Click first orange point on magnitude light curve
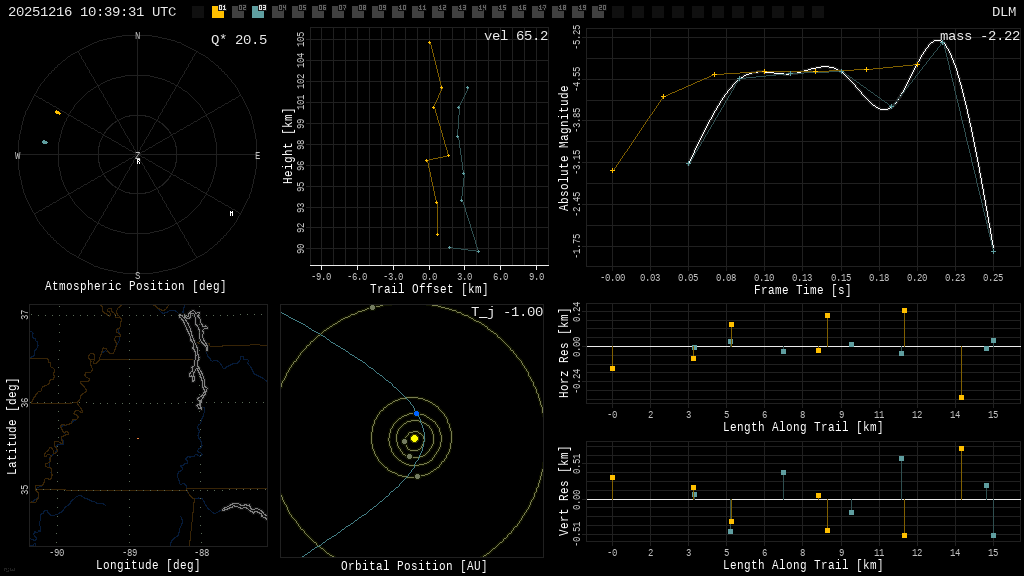The image size is (1024, 576). tap(612, 170)
